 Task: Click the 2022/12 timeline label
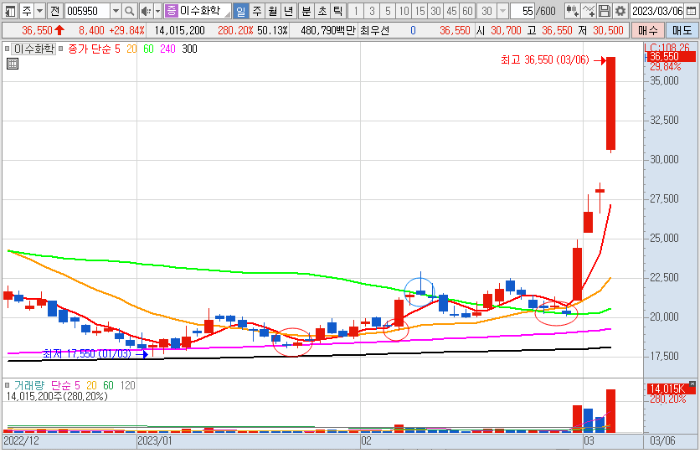(x=21, y=441)
